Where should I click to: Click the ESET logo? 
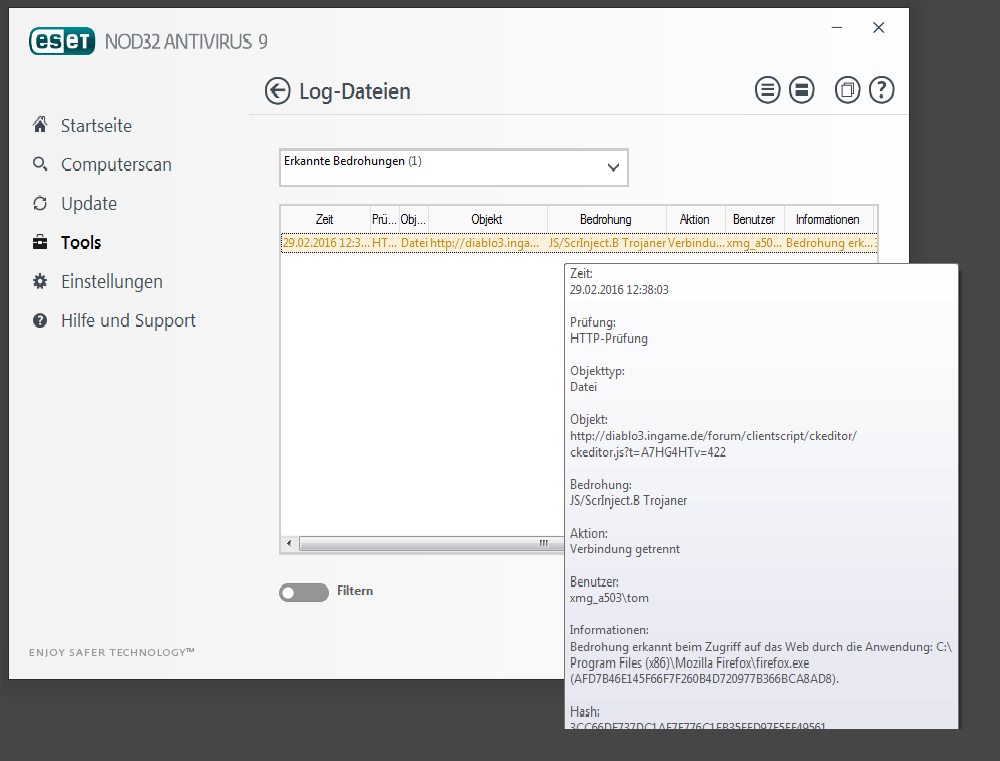point(62,41)
